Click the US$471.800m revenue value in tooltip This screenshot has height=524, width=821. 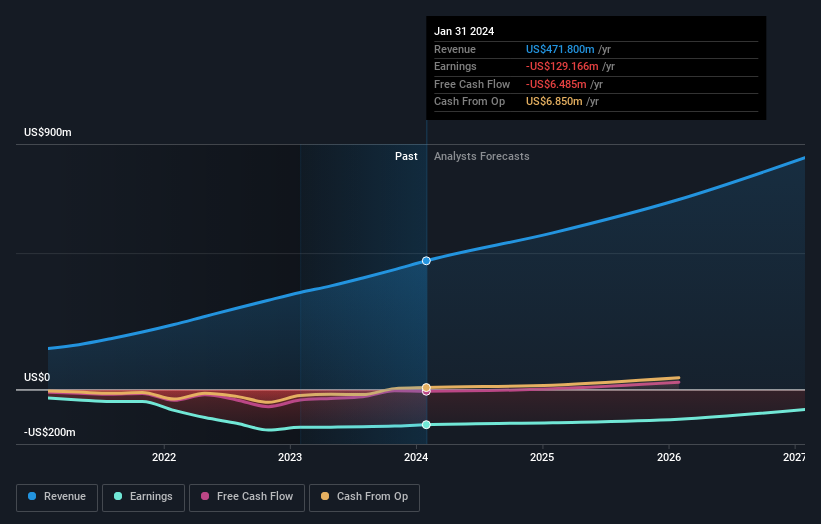560,49
